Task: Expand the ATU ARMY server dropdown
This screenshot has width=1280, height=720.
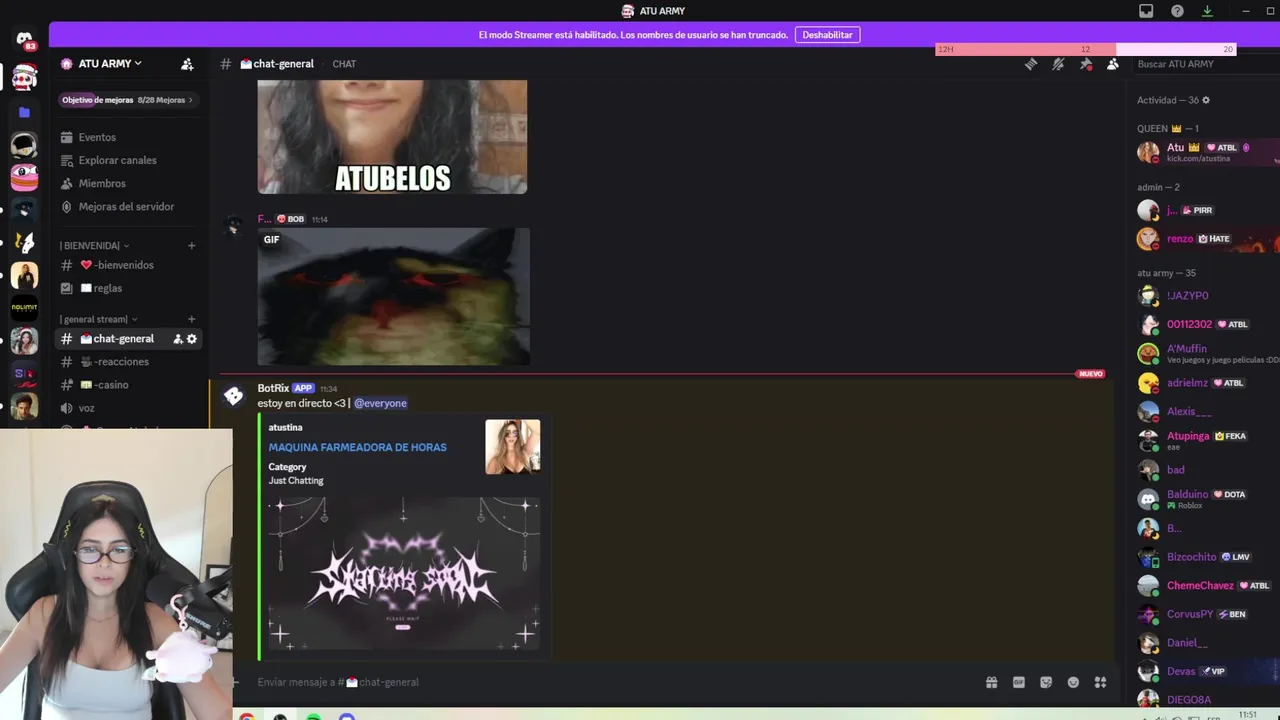Action: pos(110,64)
